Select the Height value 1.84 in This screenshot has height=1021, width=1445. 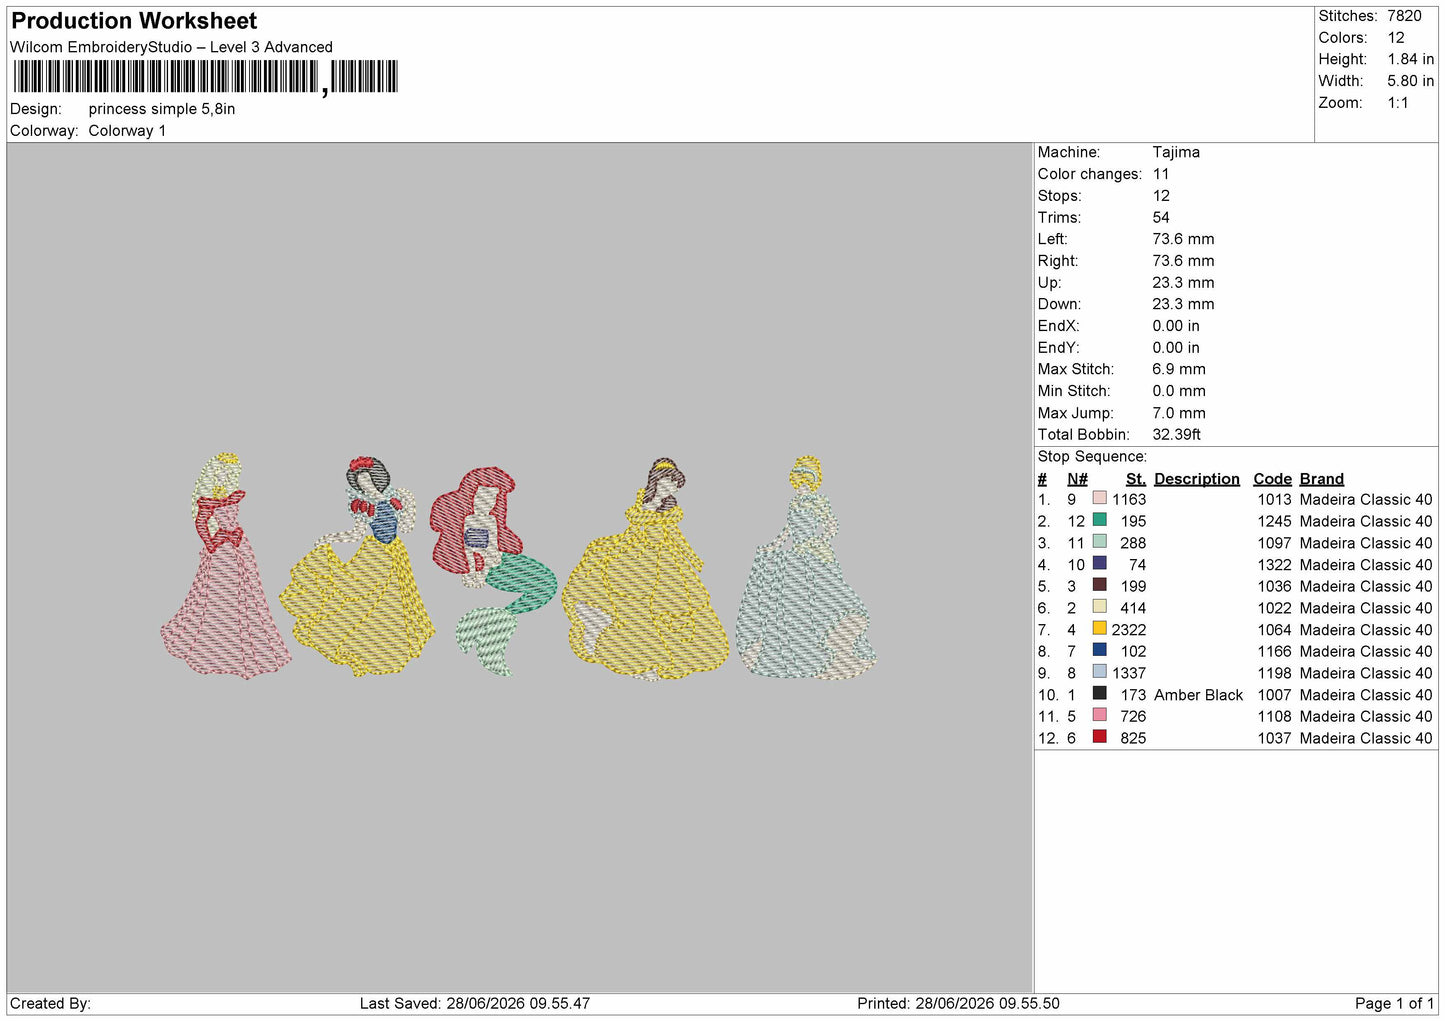[x=1410, y=60]
